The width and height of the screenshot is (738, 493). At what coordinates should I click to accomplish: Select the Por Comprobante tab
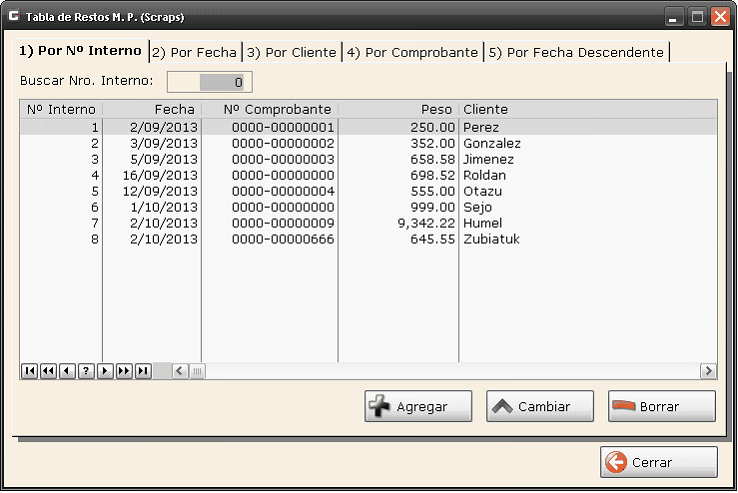(412, 52)
